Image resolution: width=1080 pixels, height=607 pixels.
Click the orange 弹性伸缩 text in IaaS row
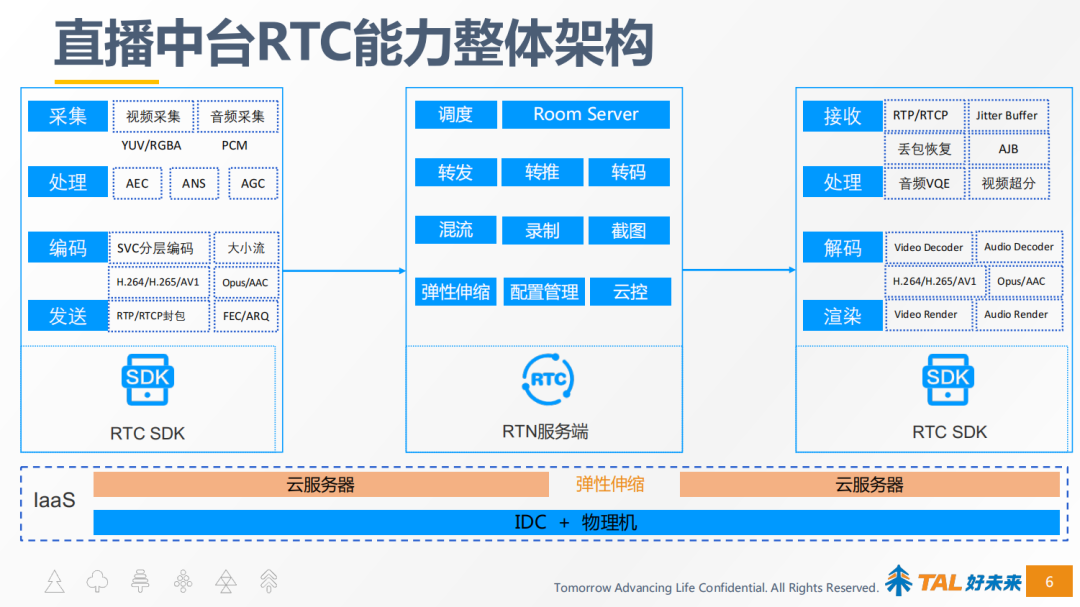click(x=610, y=484)
